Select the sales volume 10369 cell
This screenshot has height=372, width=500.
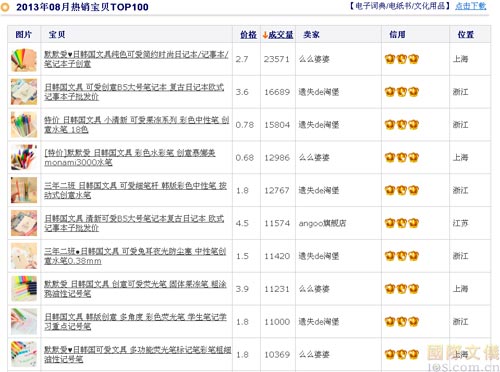[x=277, y=354]
